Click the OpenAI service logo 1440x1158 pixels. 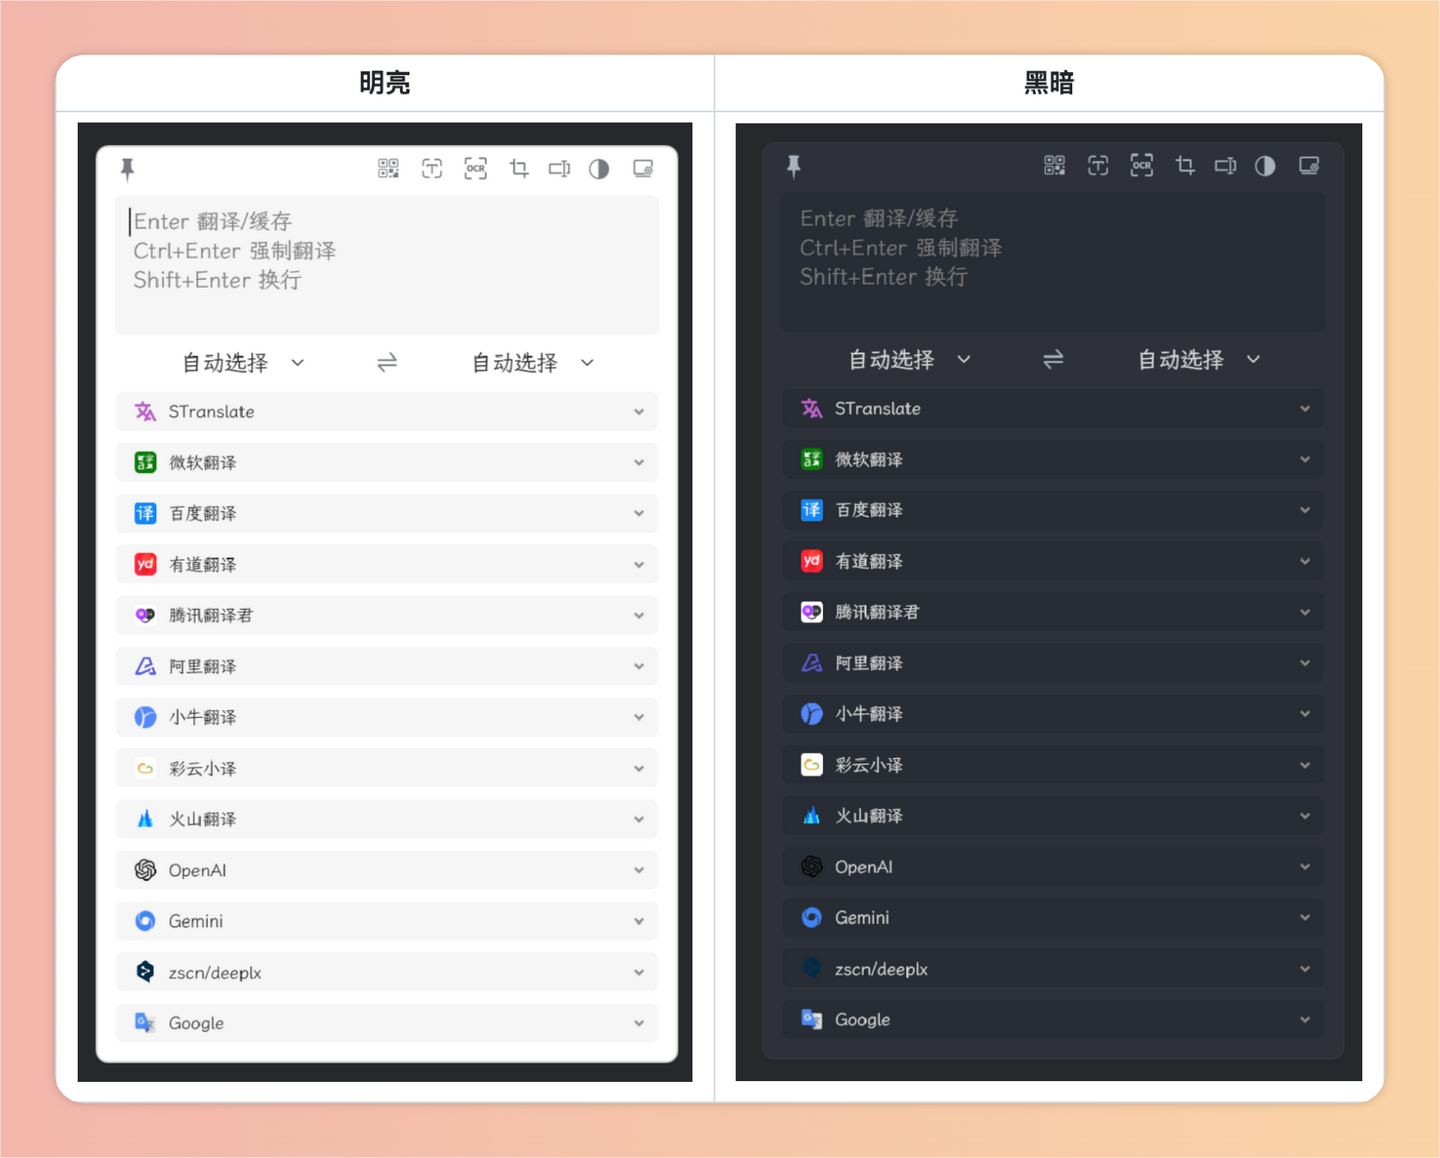point(144,870)
